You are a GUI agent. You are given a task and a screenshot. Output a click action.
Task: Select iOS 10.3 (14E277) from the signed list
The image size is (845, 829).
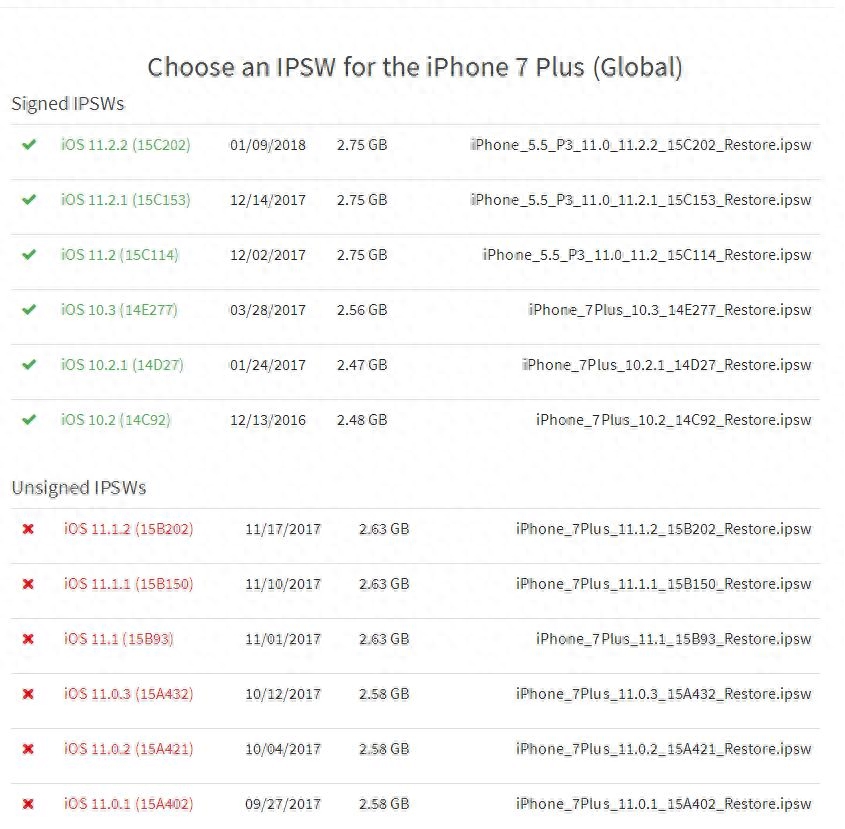click(x=119, y=309)
